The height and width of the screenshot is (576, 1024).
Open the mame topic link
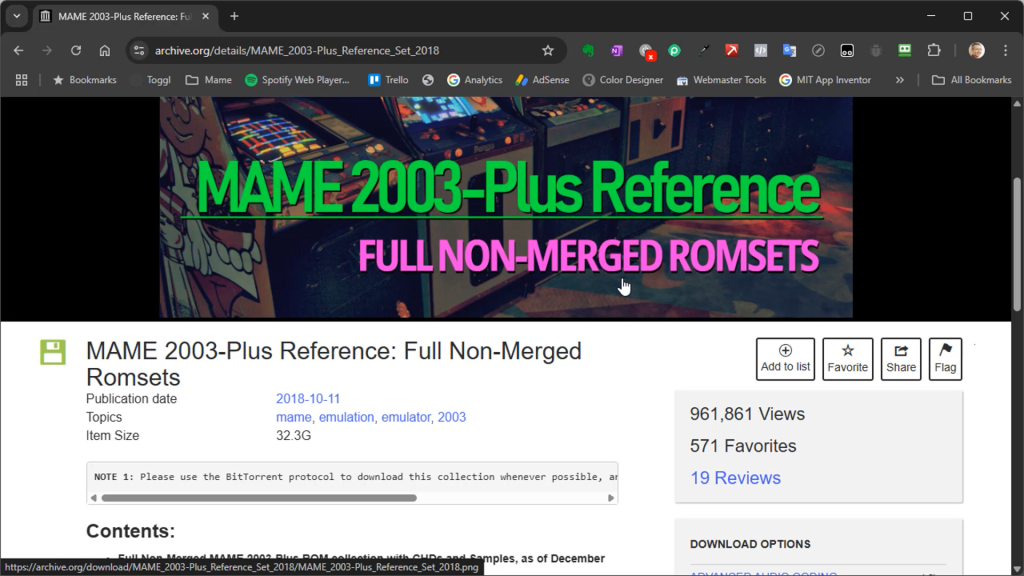click(294, 417)
